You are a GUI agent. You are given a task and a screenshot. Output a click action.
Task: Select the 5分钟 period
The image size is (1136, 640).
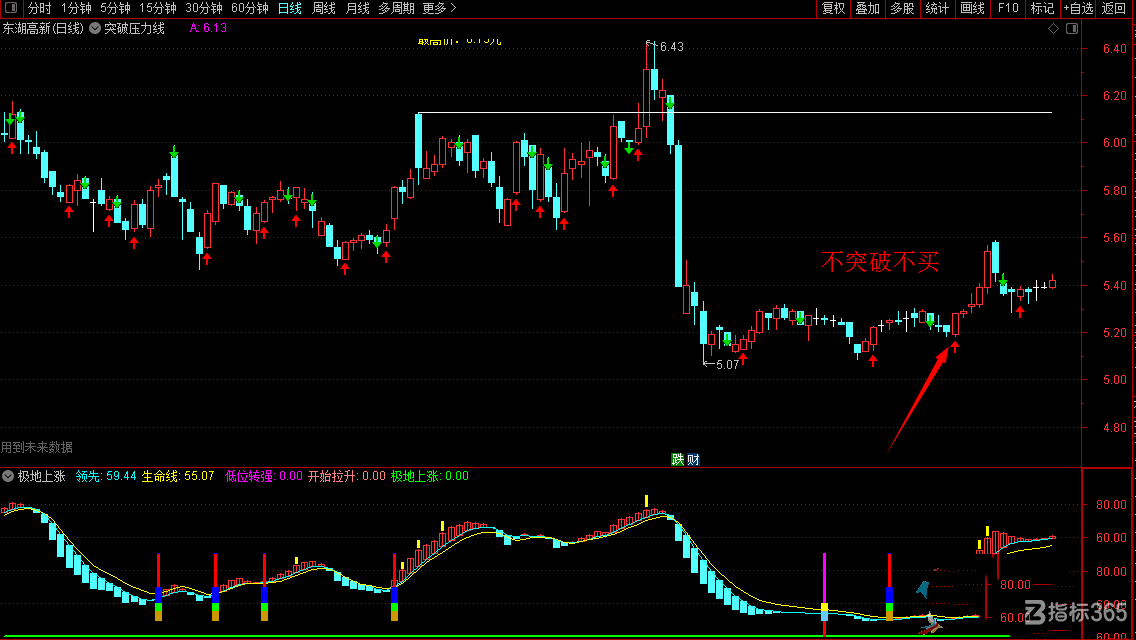(115, 9)
